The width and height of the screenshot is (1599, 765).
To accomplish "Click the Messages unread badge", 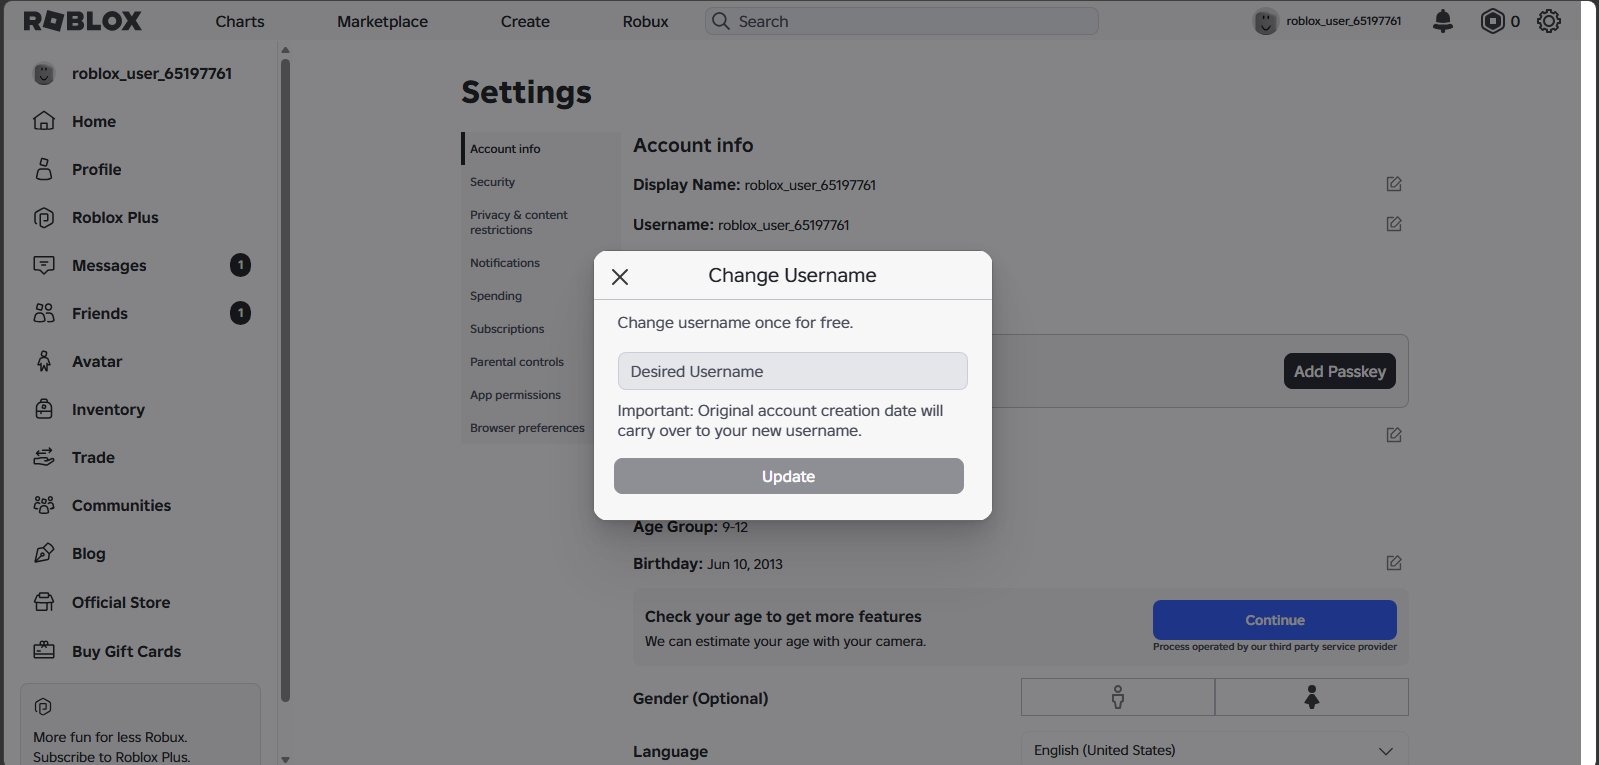I will (x=240, y=265).
